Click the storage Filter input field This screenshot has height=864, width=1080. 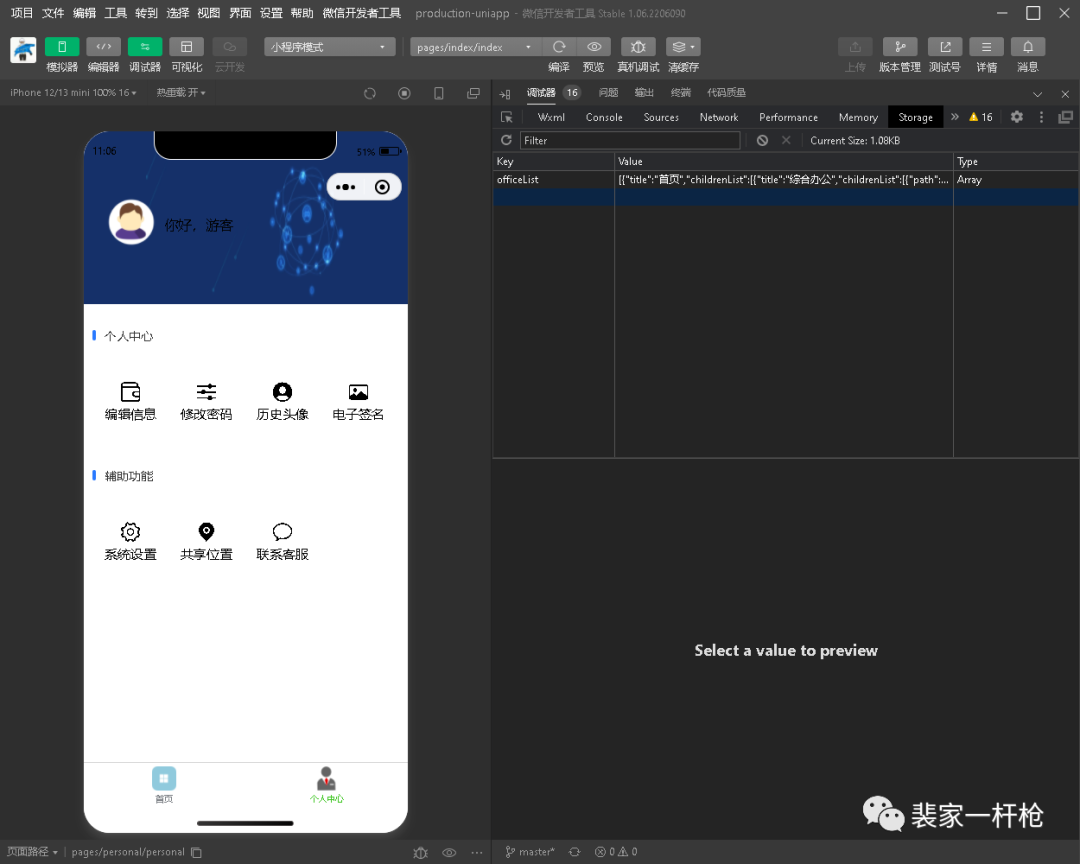(630, 141)
